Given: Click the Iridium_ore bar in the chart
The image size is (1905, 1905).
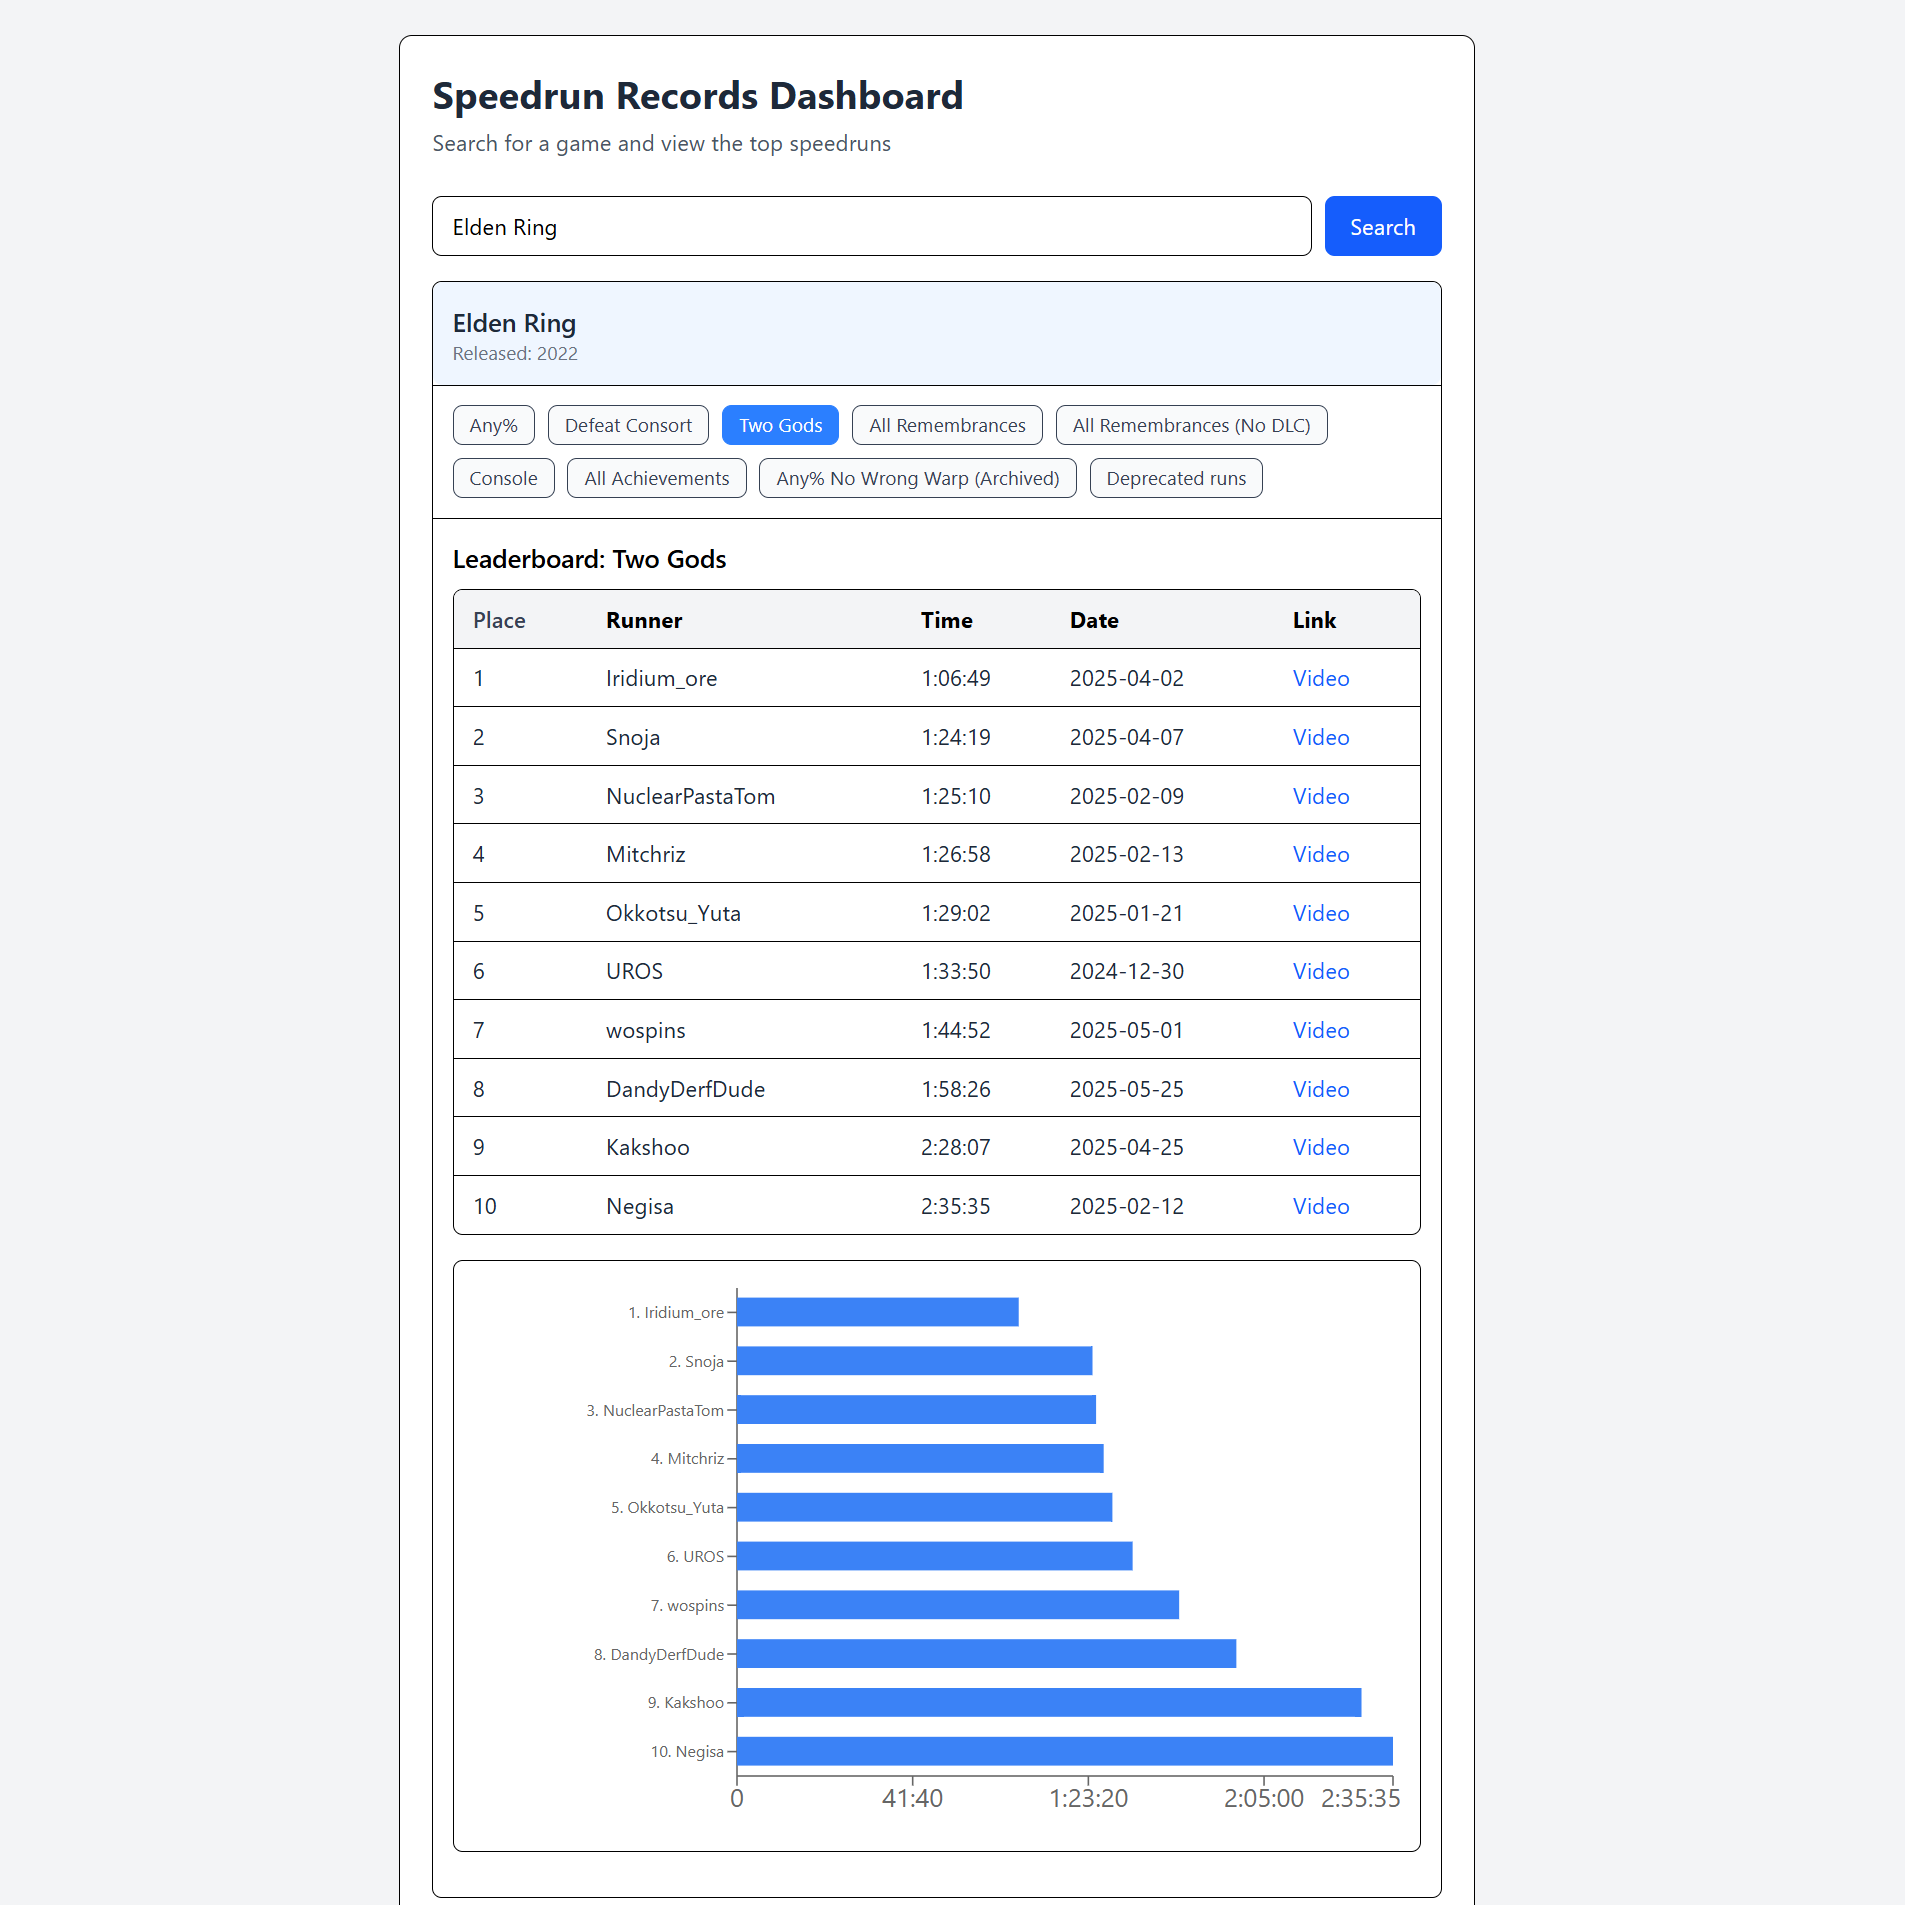Looking at the screenshot, I should point(878,1312).
